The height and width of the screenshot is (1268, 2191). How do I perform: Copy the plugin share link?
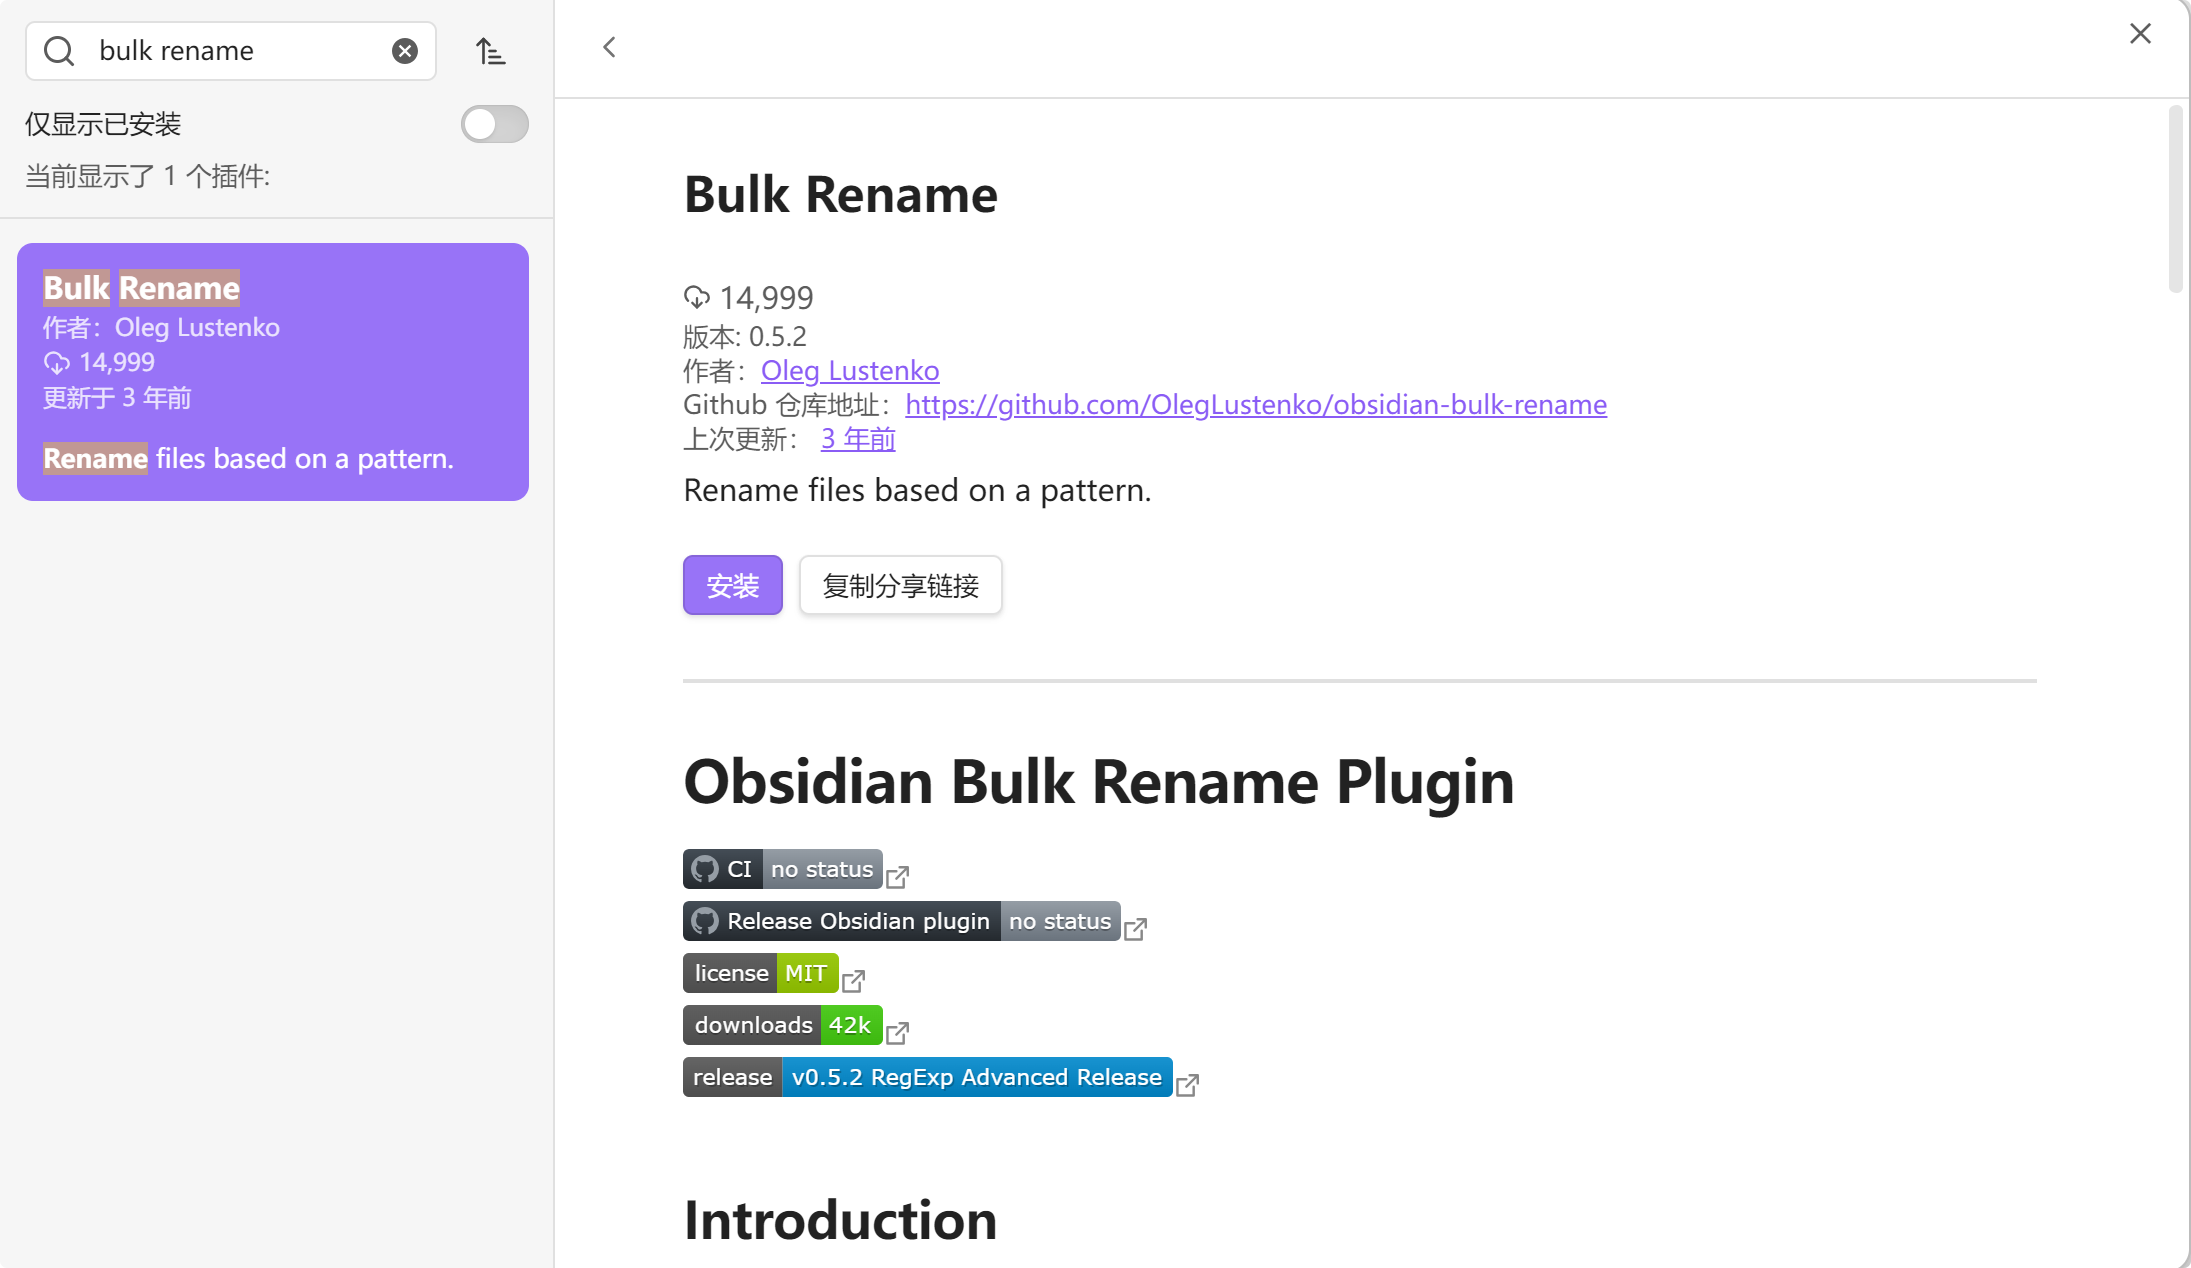(x=900, y=586)
